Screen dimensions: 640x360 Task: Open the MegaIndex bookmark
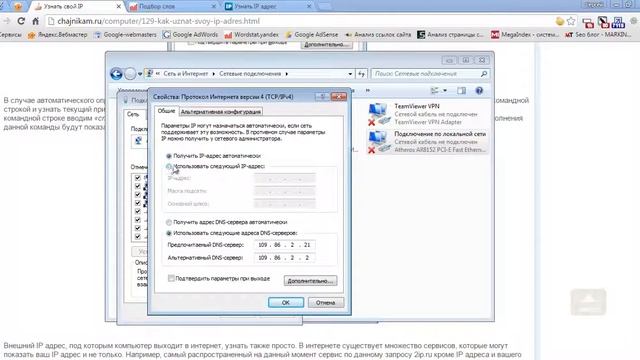point(525,35)
